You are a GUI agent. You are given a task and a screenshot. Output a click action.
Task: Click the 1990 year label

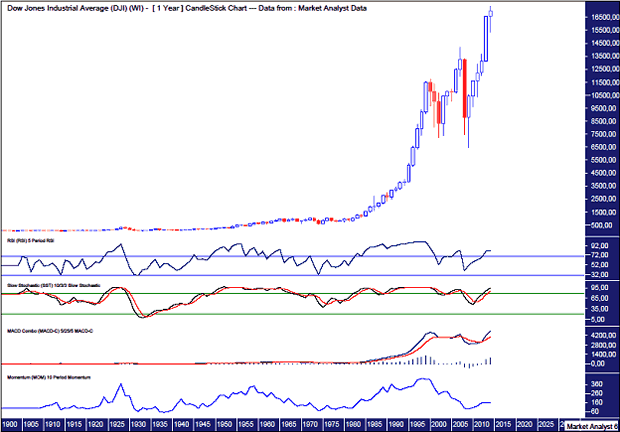pyautogui.click(x=396, y=424)
